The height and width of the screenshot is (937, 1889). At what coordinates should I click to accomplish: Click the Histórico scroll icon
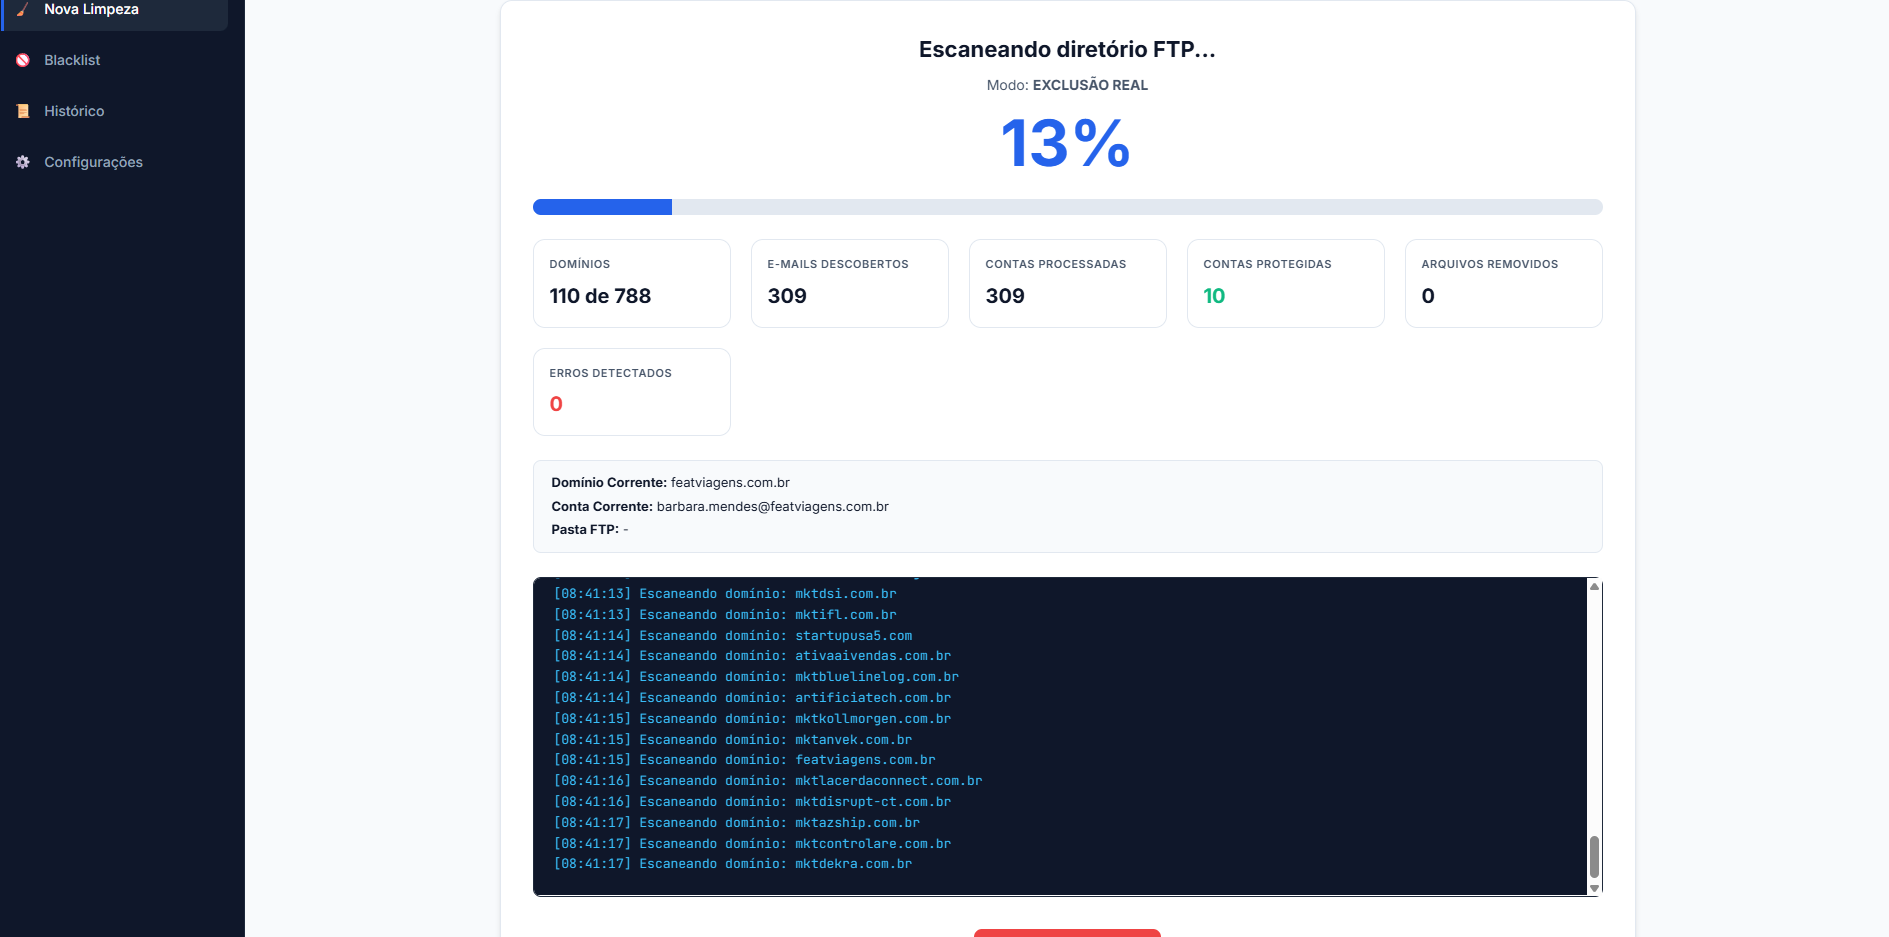23,111
